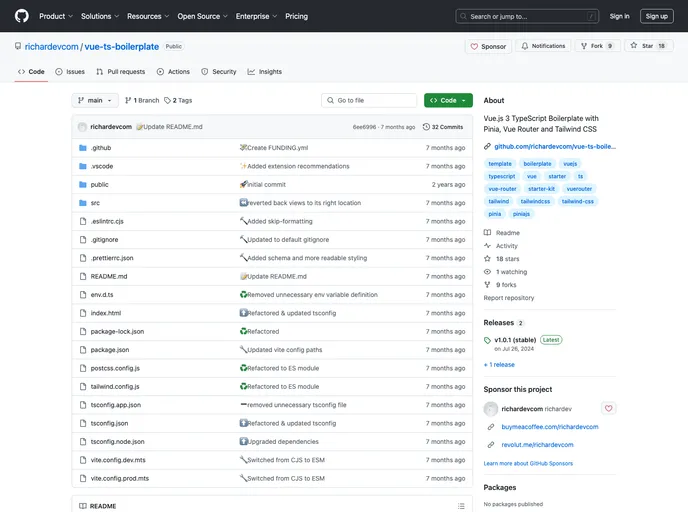Viewport: 688px width, 512px height.
Task: Click the Sponsor heart button
Action: (488, 46)
